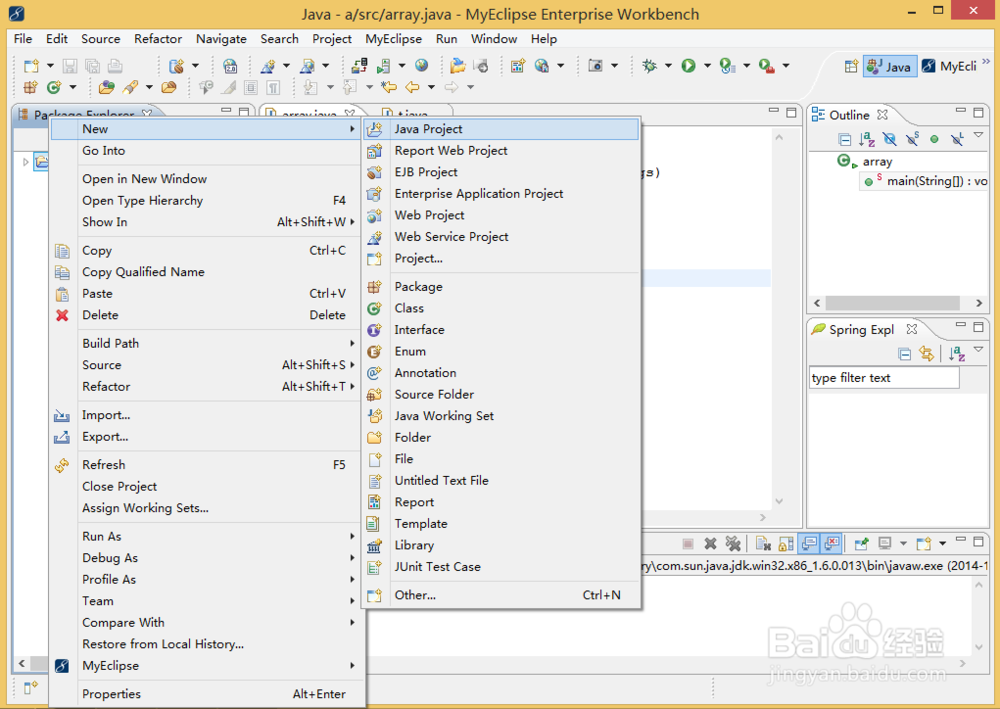Image resolution: width=1000 pixels, height=709 pixels.
Task: Click the Java Working Set icon
Action: click(374, 416)
